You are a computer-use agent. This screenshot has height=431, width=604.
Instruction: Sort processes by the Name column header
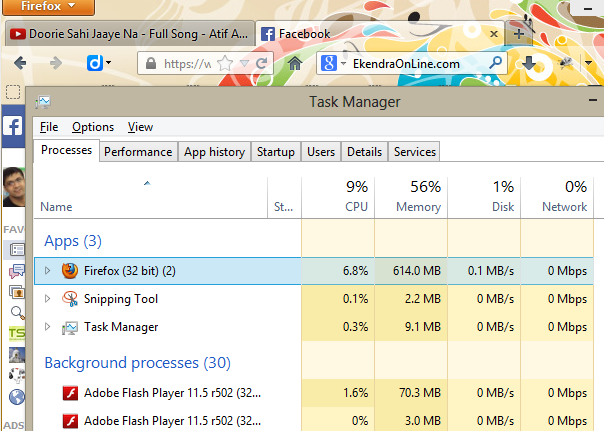(151, 198)
